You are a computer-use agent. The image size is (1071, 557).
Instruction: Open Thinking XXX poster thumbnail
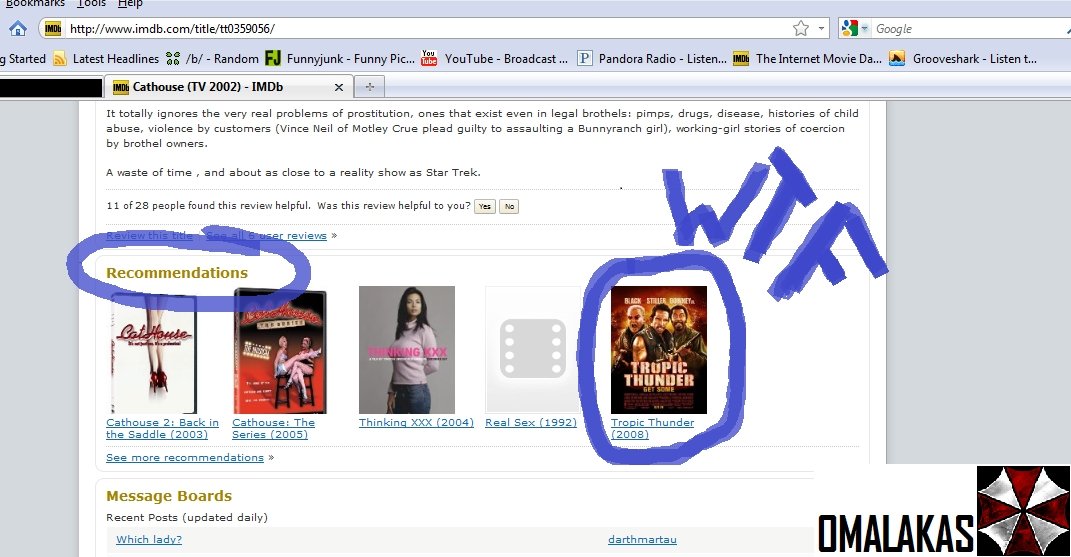click(x=407, y=350)
